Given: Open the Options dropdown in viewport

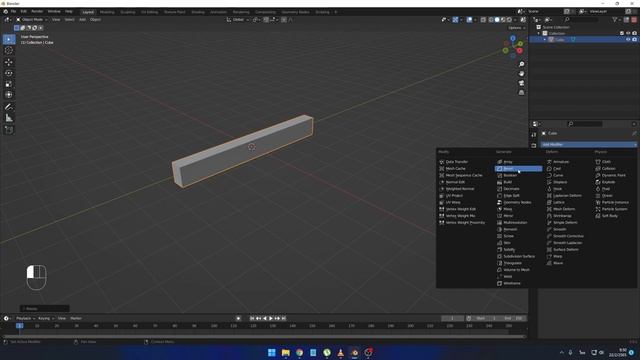Looking at the screenshot, I should coord(517,28).
